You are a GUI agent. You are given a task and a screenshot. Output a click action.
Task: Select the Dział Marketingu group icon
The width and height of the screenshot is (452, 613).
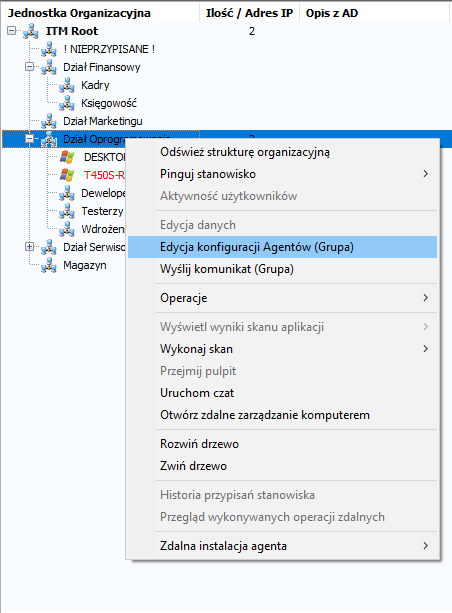(x=49, y=121)
